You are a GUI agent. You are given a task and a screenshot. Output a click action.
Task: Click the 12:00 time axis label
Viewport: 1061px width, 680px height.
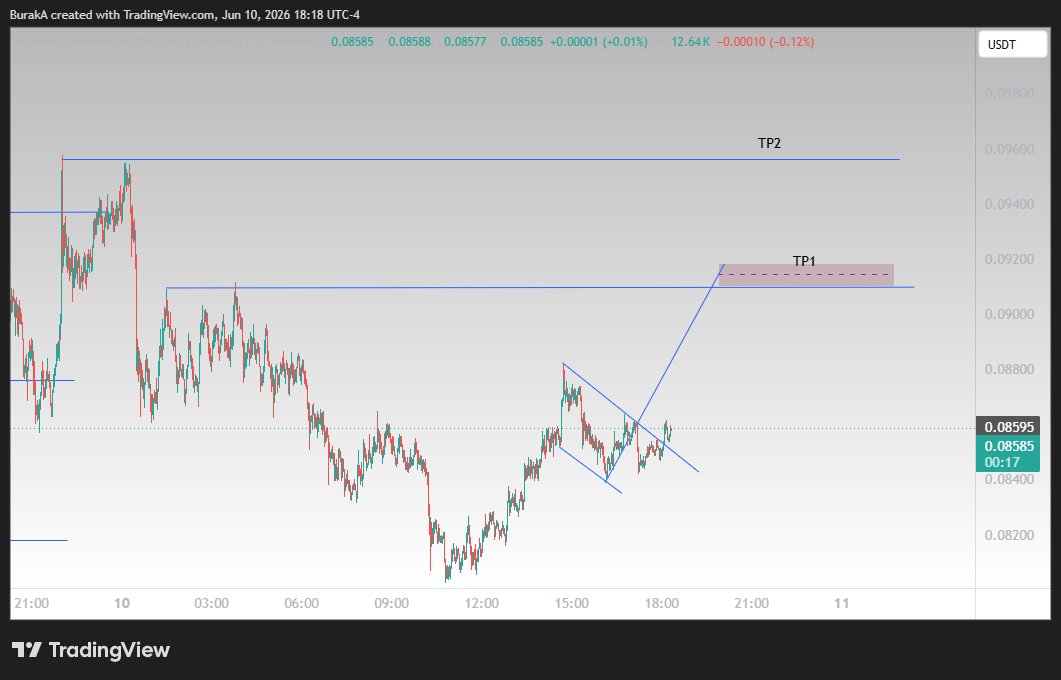(482, 603)
